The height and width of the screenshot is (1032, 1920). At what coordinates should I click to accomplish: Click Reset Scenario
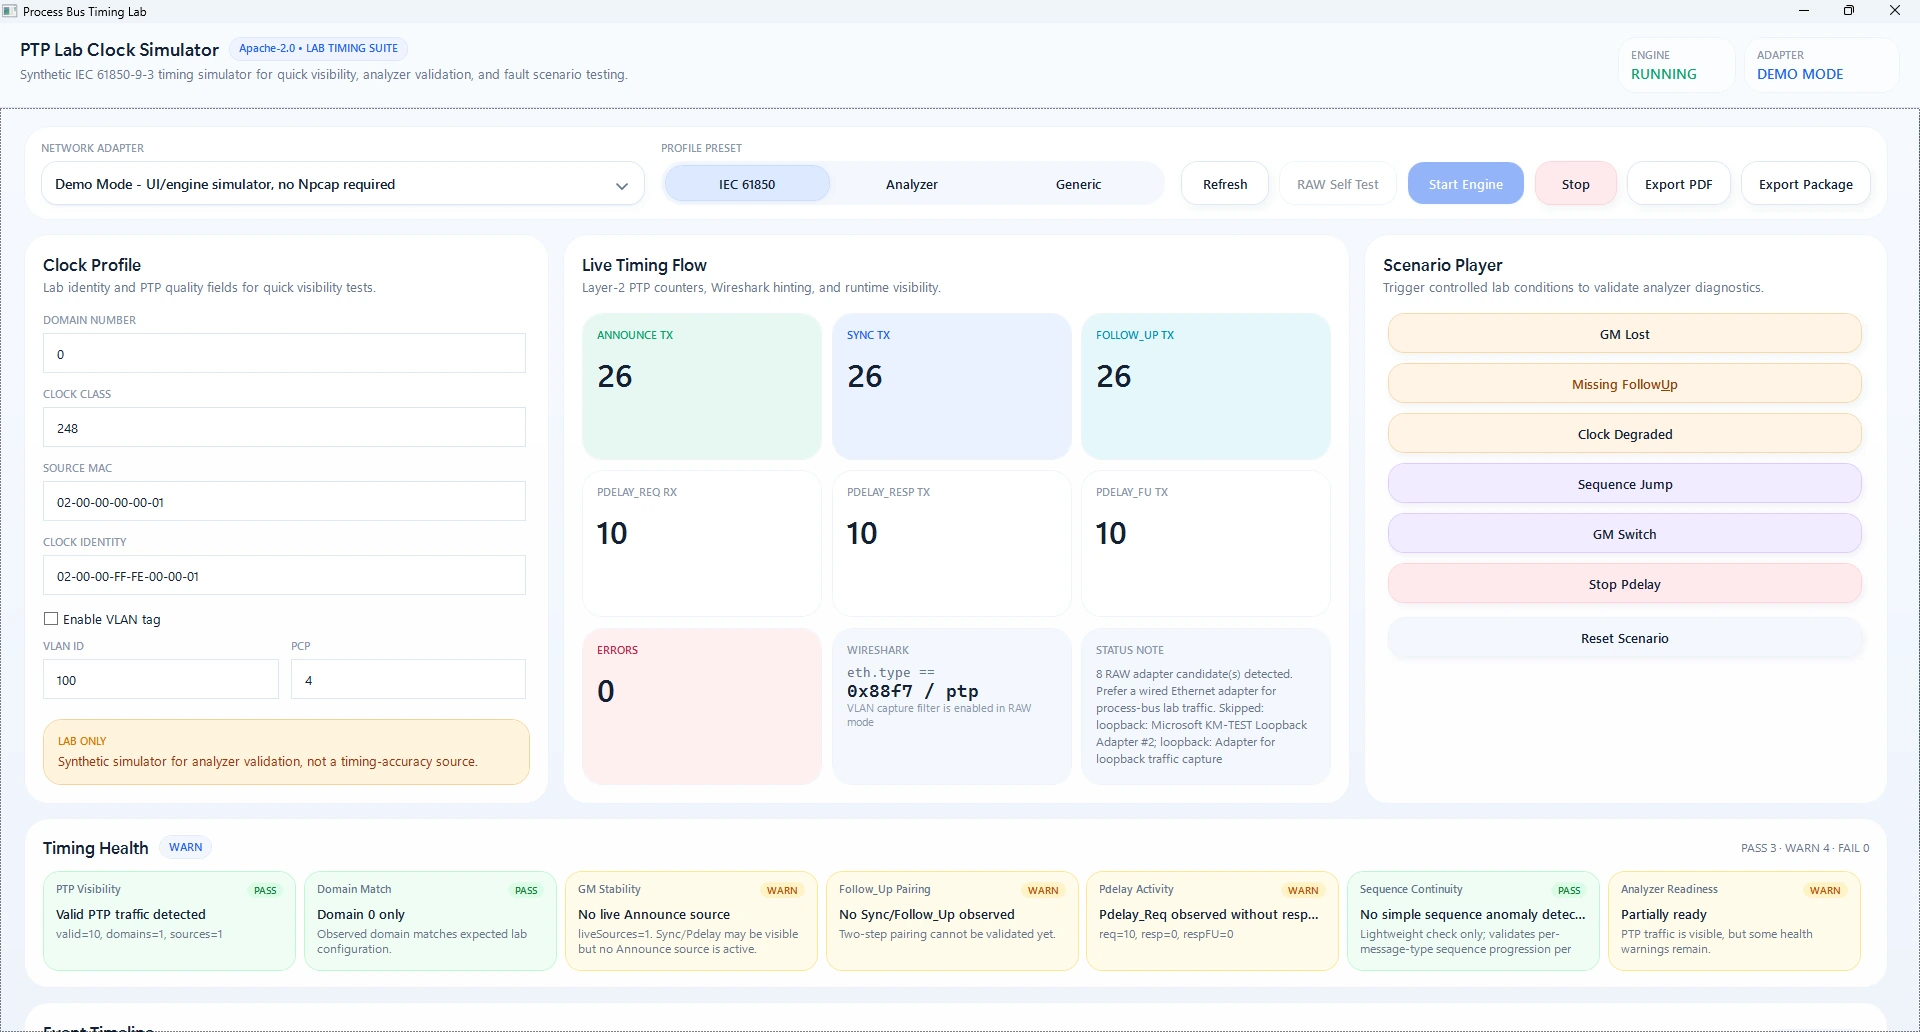point(1624,638)
